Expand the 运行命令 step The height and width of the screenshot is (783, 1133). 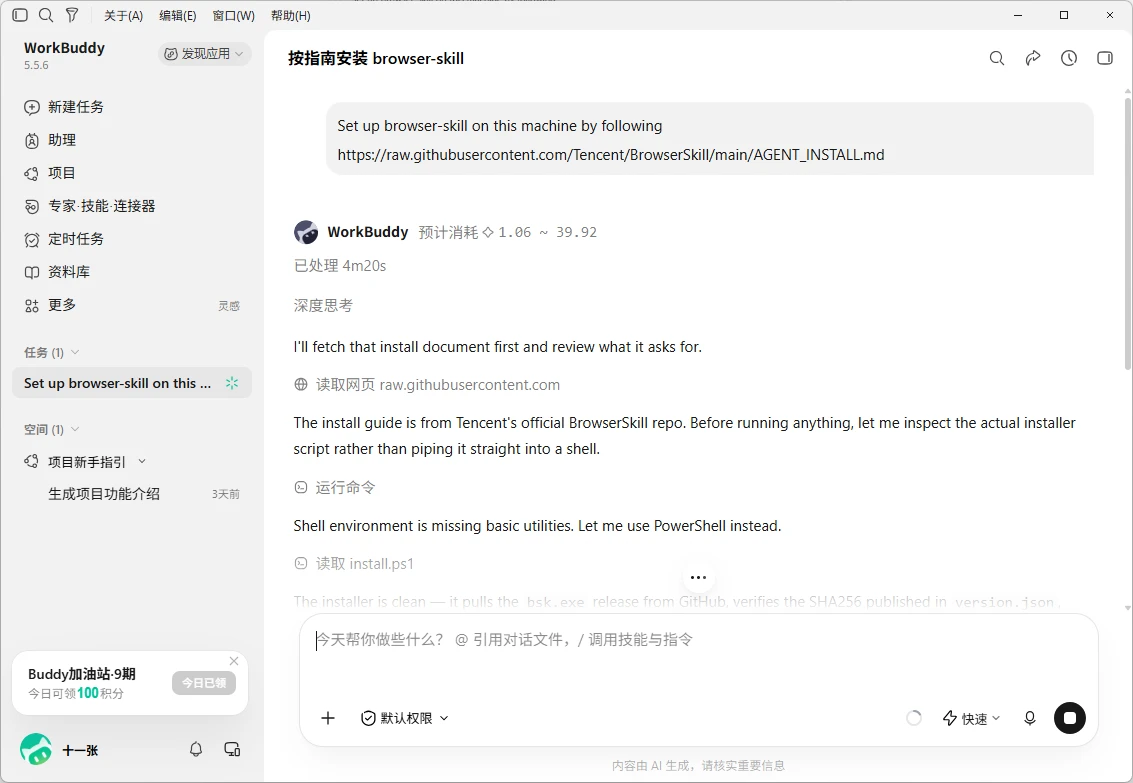(x=335, y=488)
